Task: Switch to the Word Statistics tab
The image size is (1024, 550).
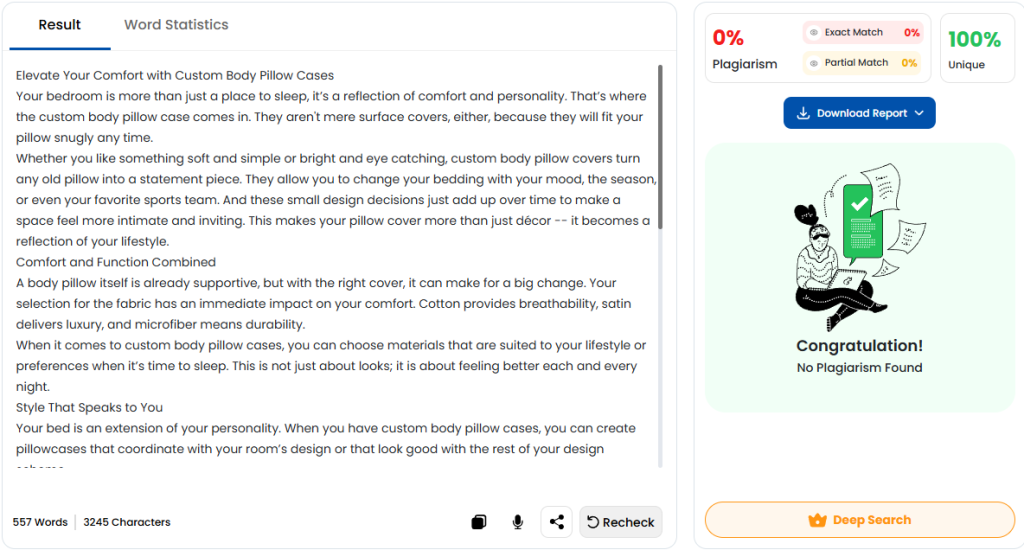Action: pyautogui.click(x=176, y=25)
